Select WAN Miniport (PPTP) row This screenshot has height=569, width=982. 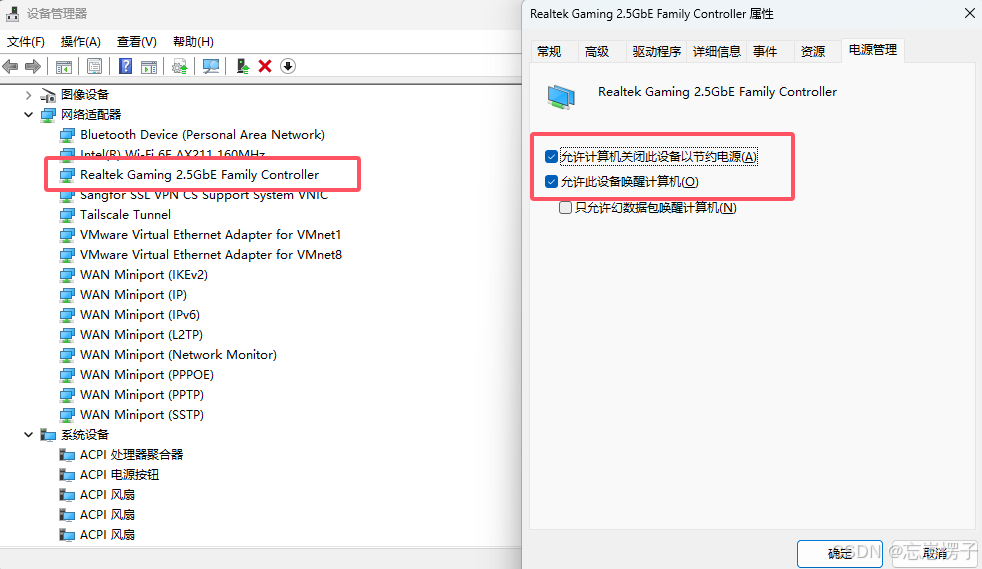pos(142,395)
